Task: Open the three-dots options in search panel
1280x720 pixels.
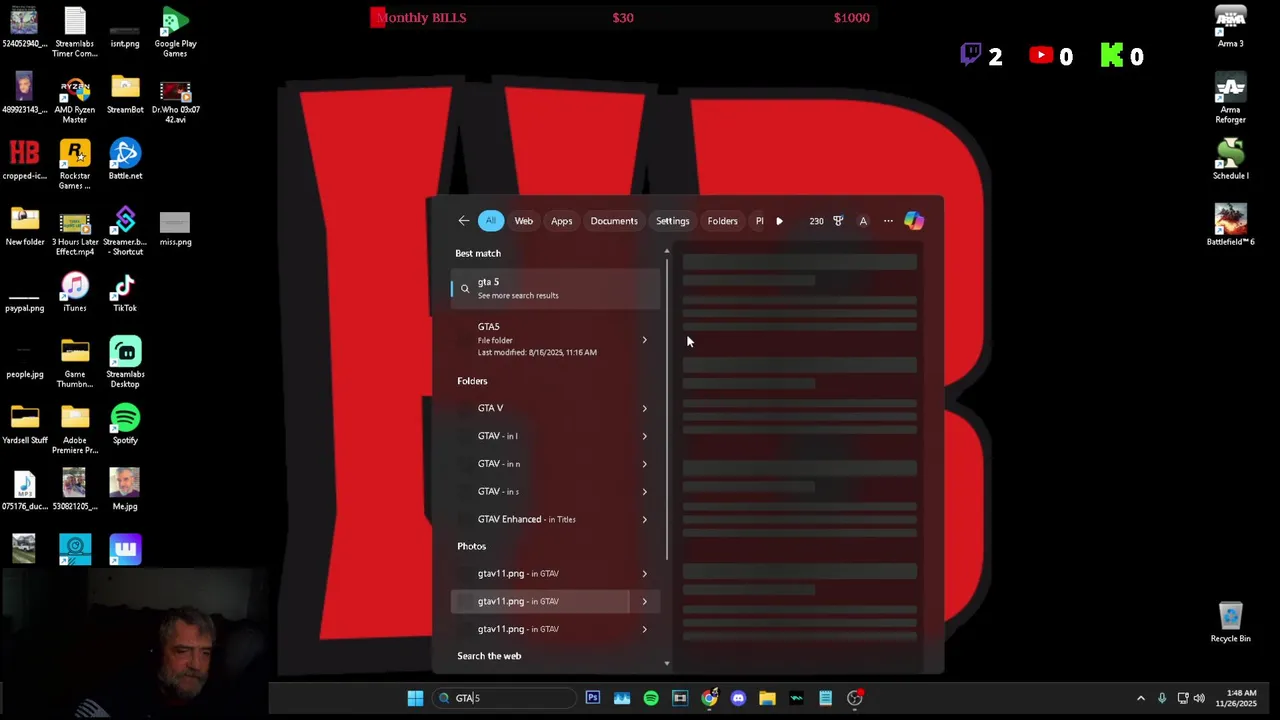Action: (888, 221)
